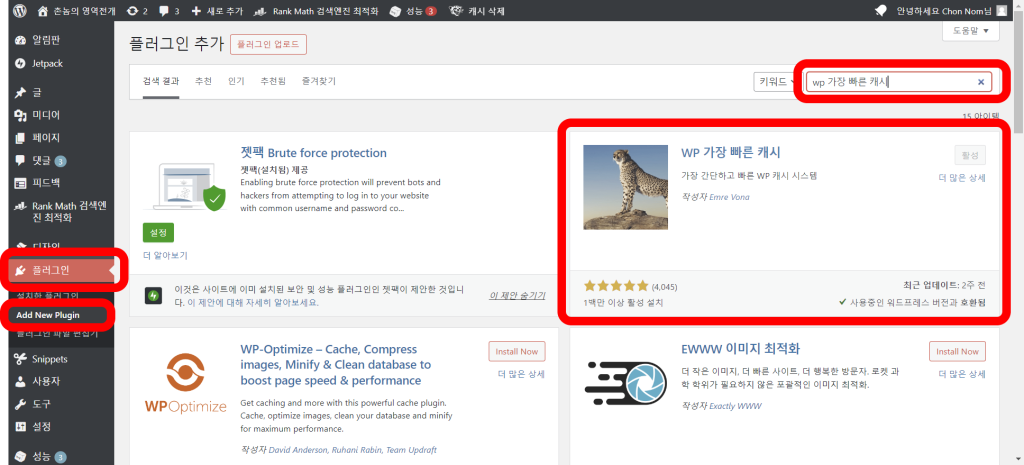Open 젯팩 Brute force protection title
The height and width of the screenshot is (465, 1024).
coord(313,153)
